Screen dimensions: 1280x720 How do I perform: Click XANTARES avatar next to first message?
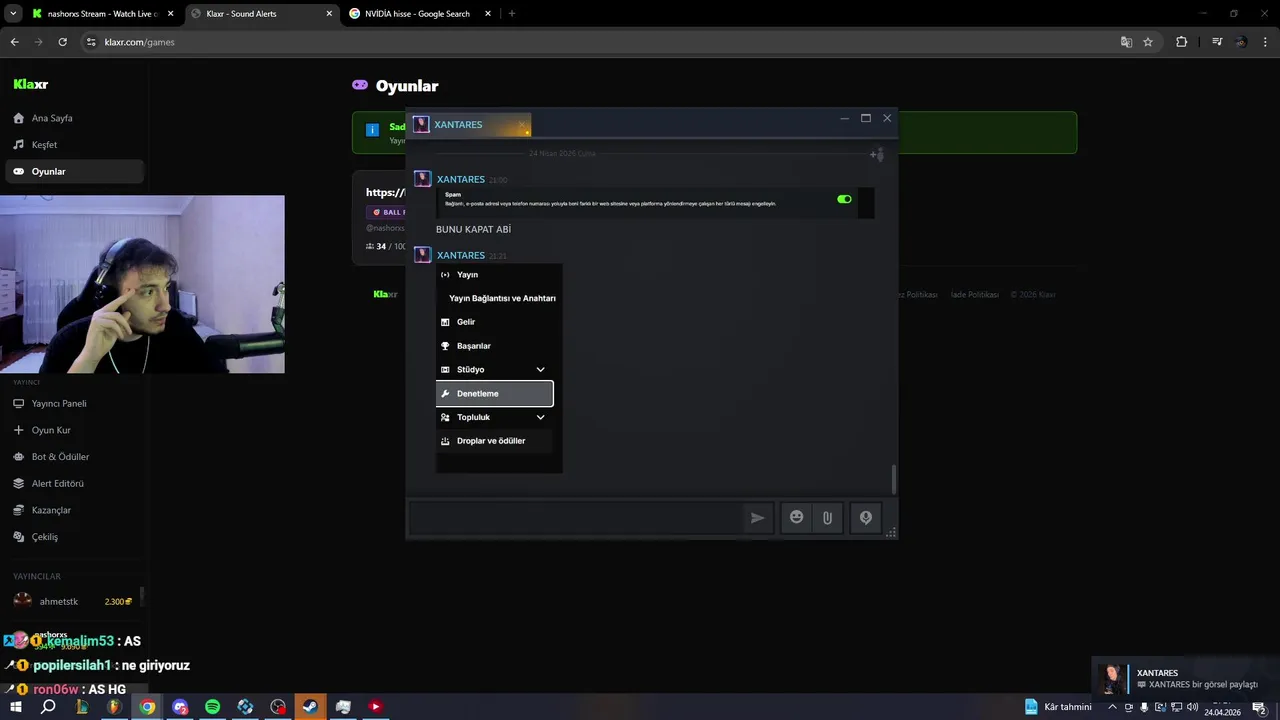(423, 179)
